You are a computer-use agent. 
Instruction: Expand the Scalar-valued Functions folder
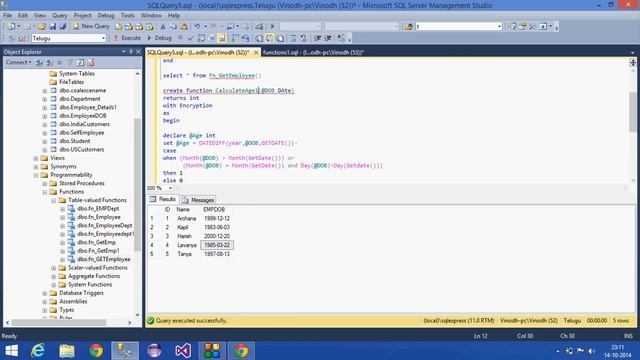[53, 268]
